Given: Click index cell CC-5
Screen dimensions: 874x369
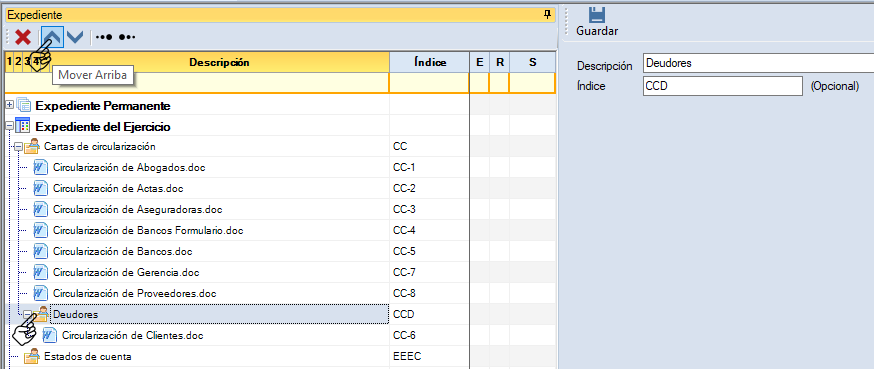Looking at the screenshot, I should click(429, 251).
